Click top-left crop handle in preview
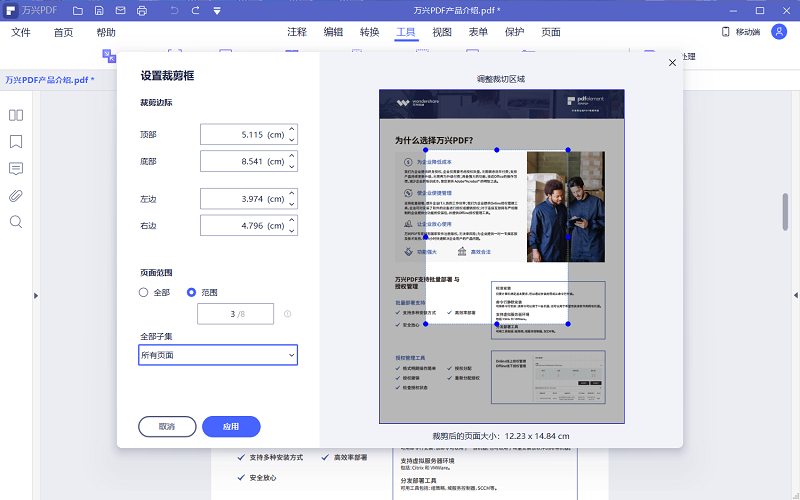The height and width of the screenshot is (500, 800). pyautogui.click(x=426, y=150)
